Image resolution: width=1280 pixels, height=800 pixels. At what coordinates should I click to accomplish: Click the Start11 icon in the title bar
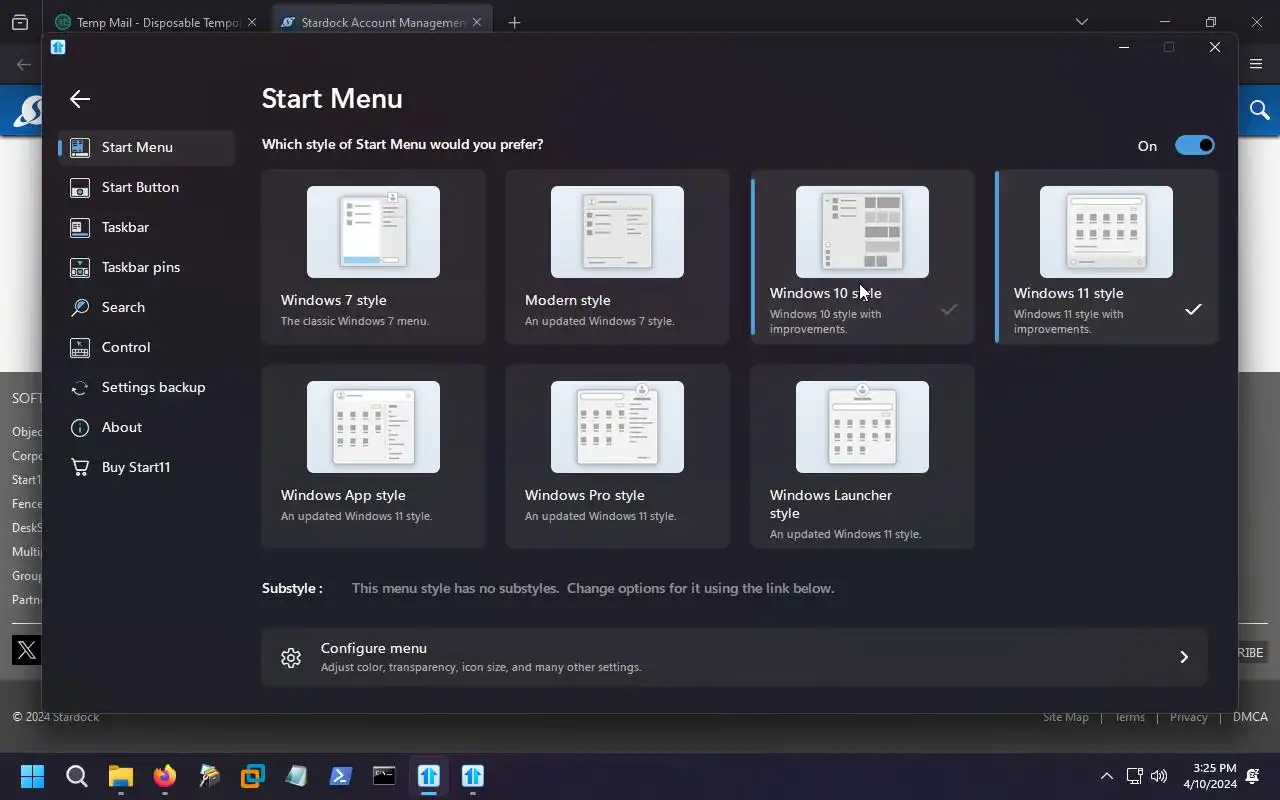coord(58,47)
